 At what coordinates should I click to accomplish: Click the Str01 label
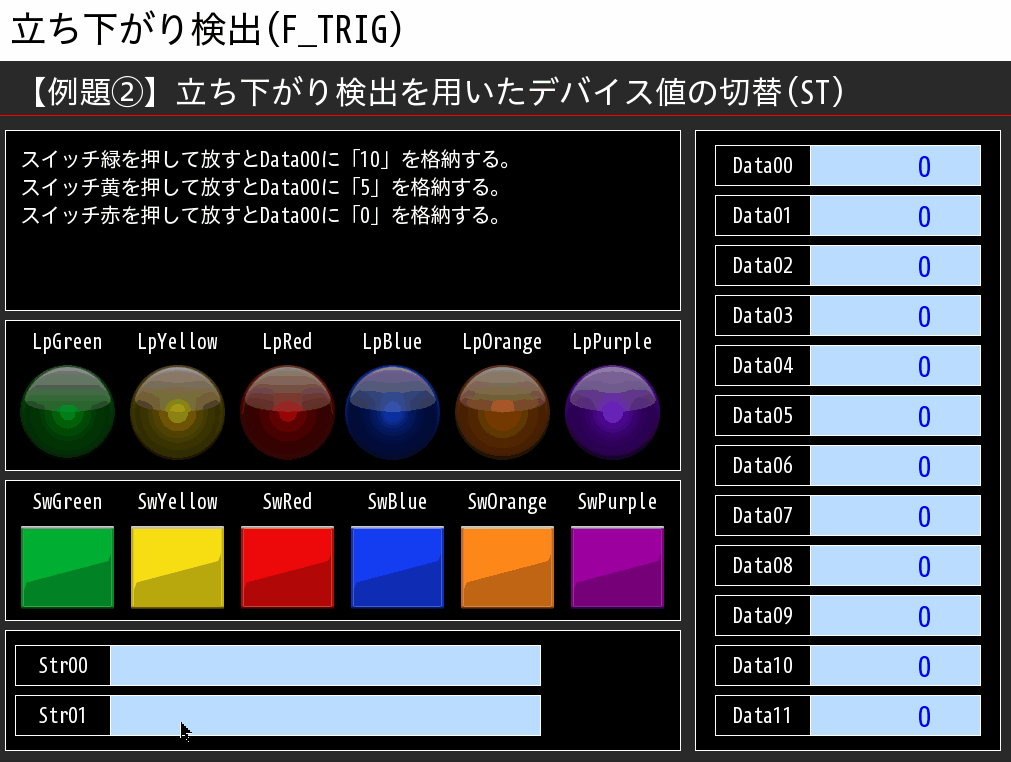click(63, 716)
